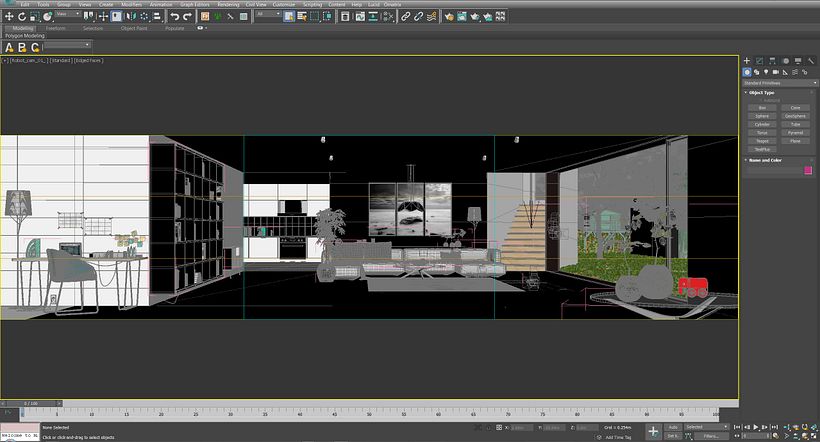Click the Cylinder primitive button
The height and width of the screenshot is (442, 820).
pyautogui.click(x=762, y=124)
